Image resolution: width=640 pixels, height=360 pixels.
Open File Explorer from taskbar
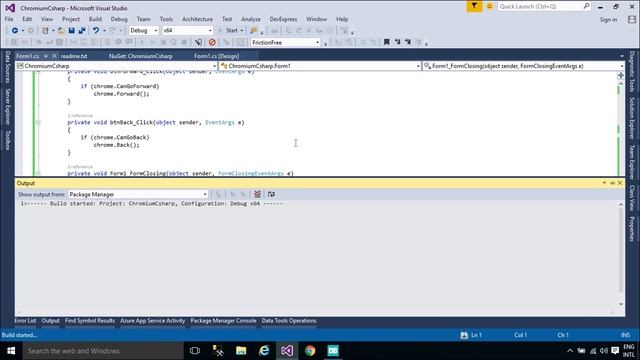pyautogui.click(x=241, y=351)
